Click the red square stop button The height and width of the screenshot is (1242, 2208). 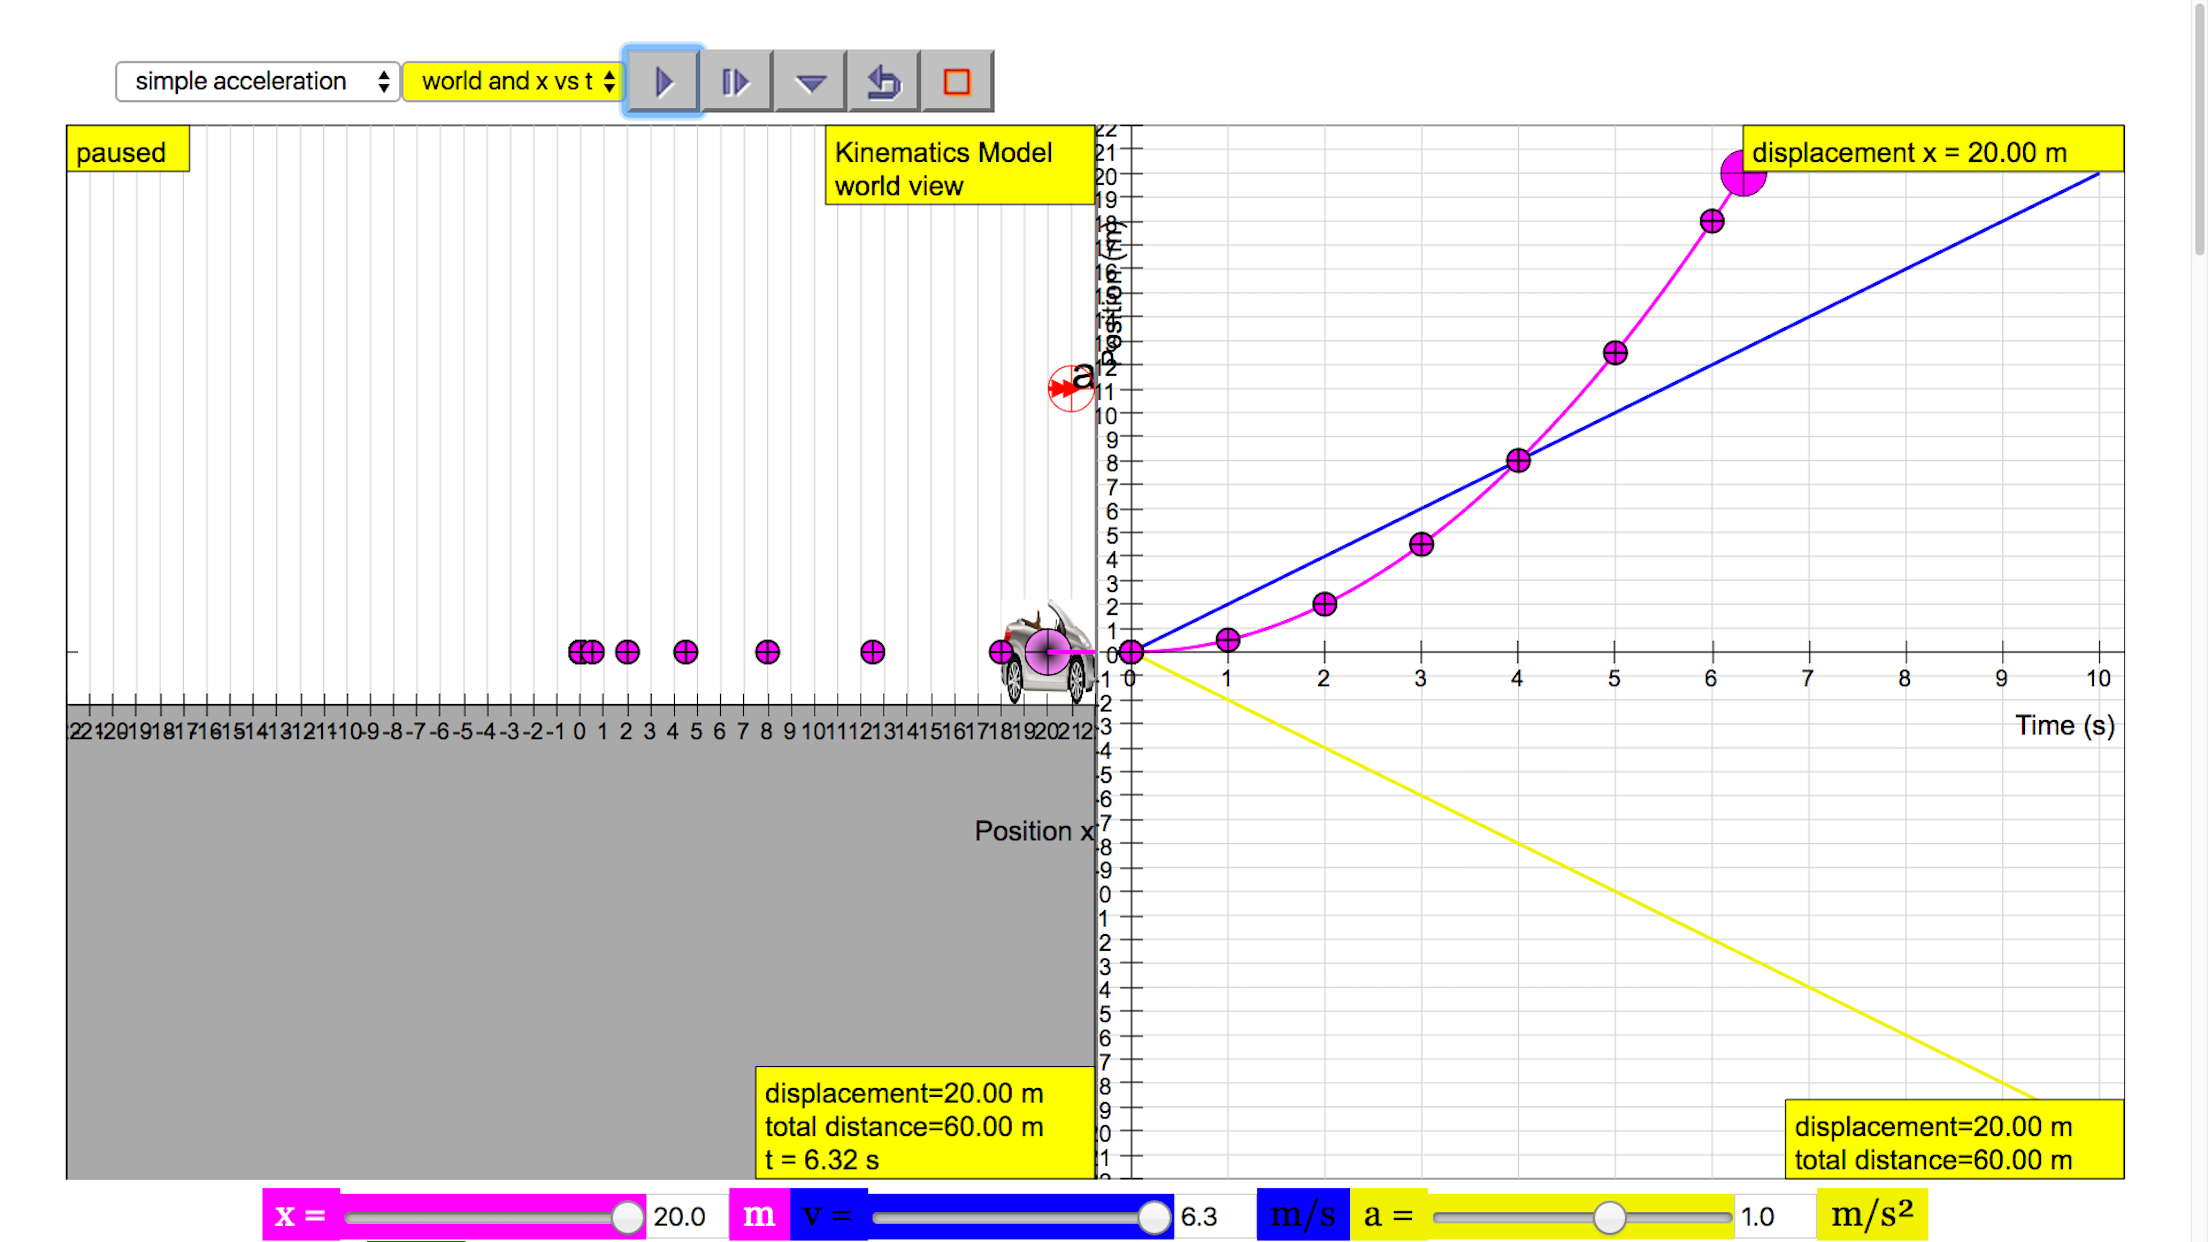point(957,81)
